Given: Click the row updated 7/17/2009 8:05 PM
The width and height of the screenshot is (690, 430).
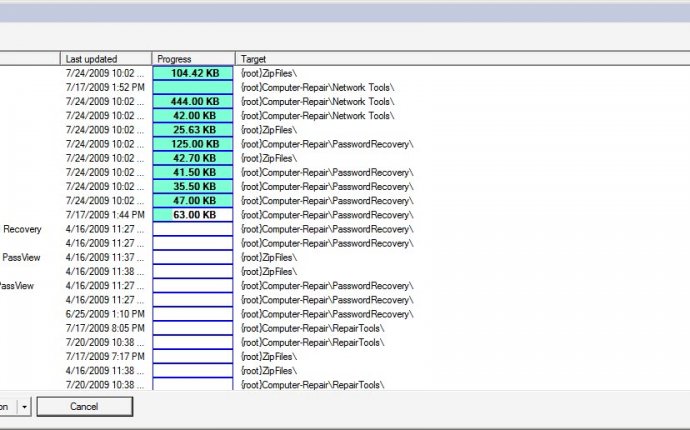Looking at the screenshot, I should (x=106, y=328).
